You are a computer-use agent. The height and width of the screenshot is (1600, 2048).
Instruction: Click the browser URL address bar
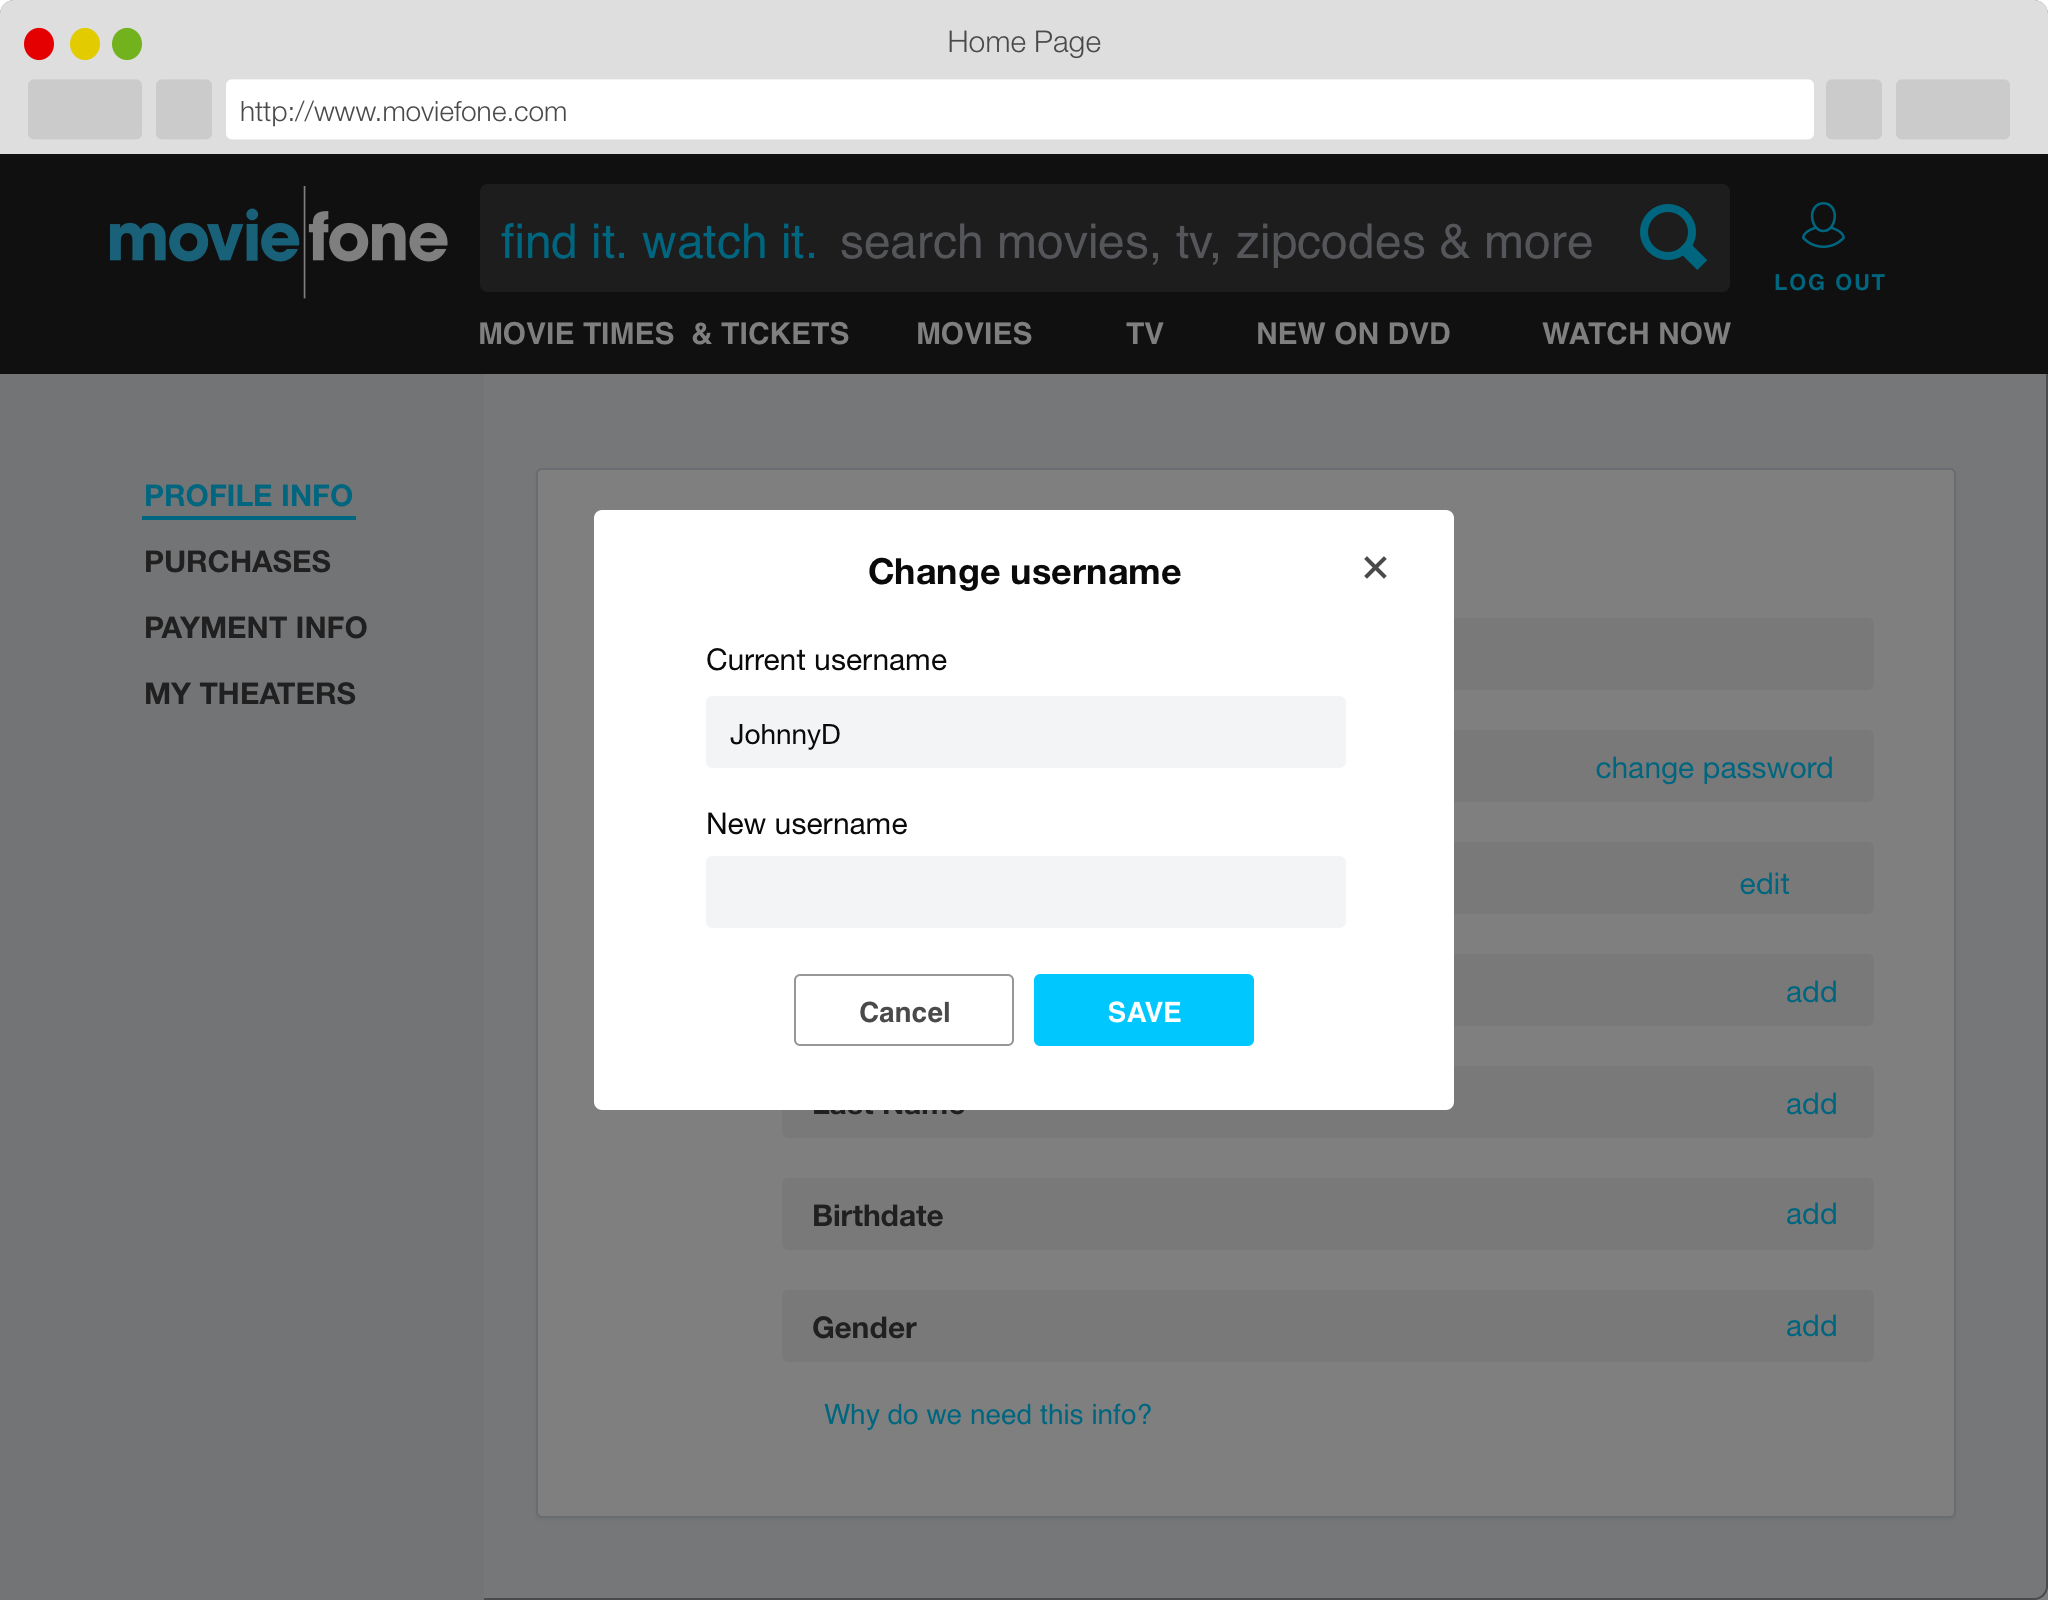pyautogui.click(x=1019, y=110)
